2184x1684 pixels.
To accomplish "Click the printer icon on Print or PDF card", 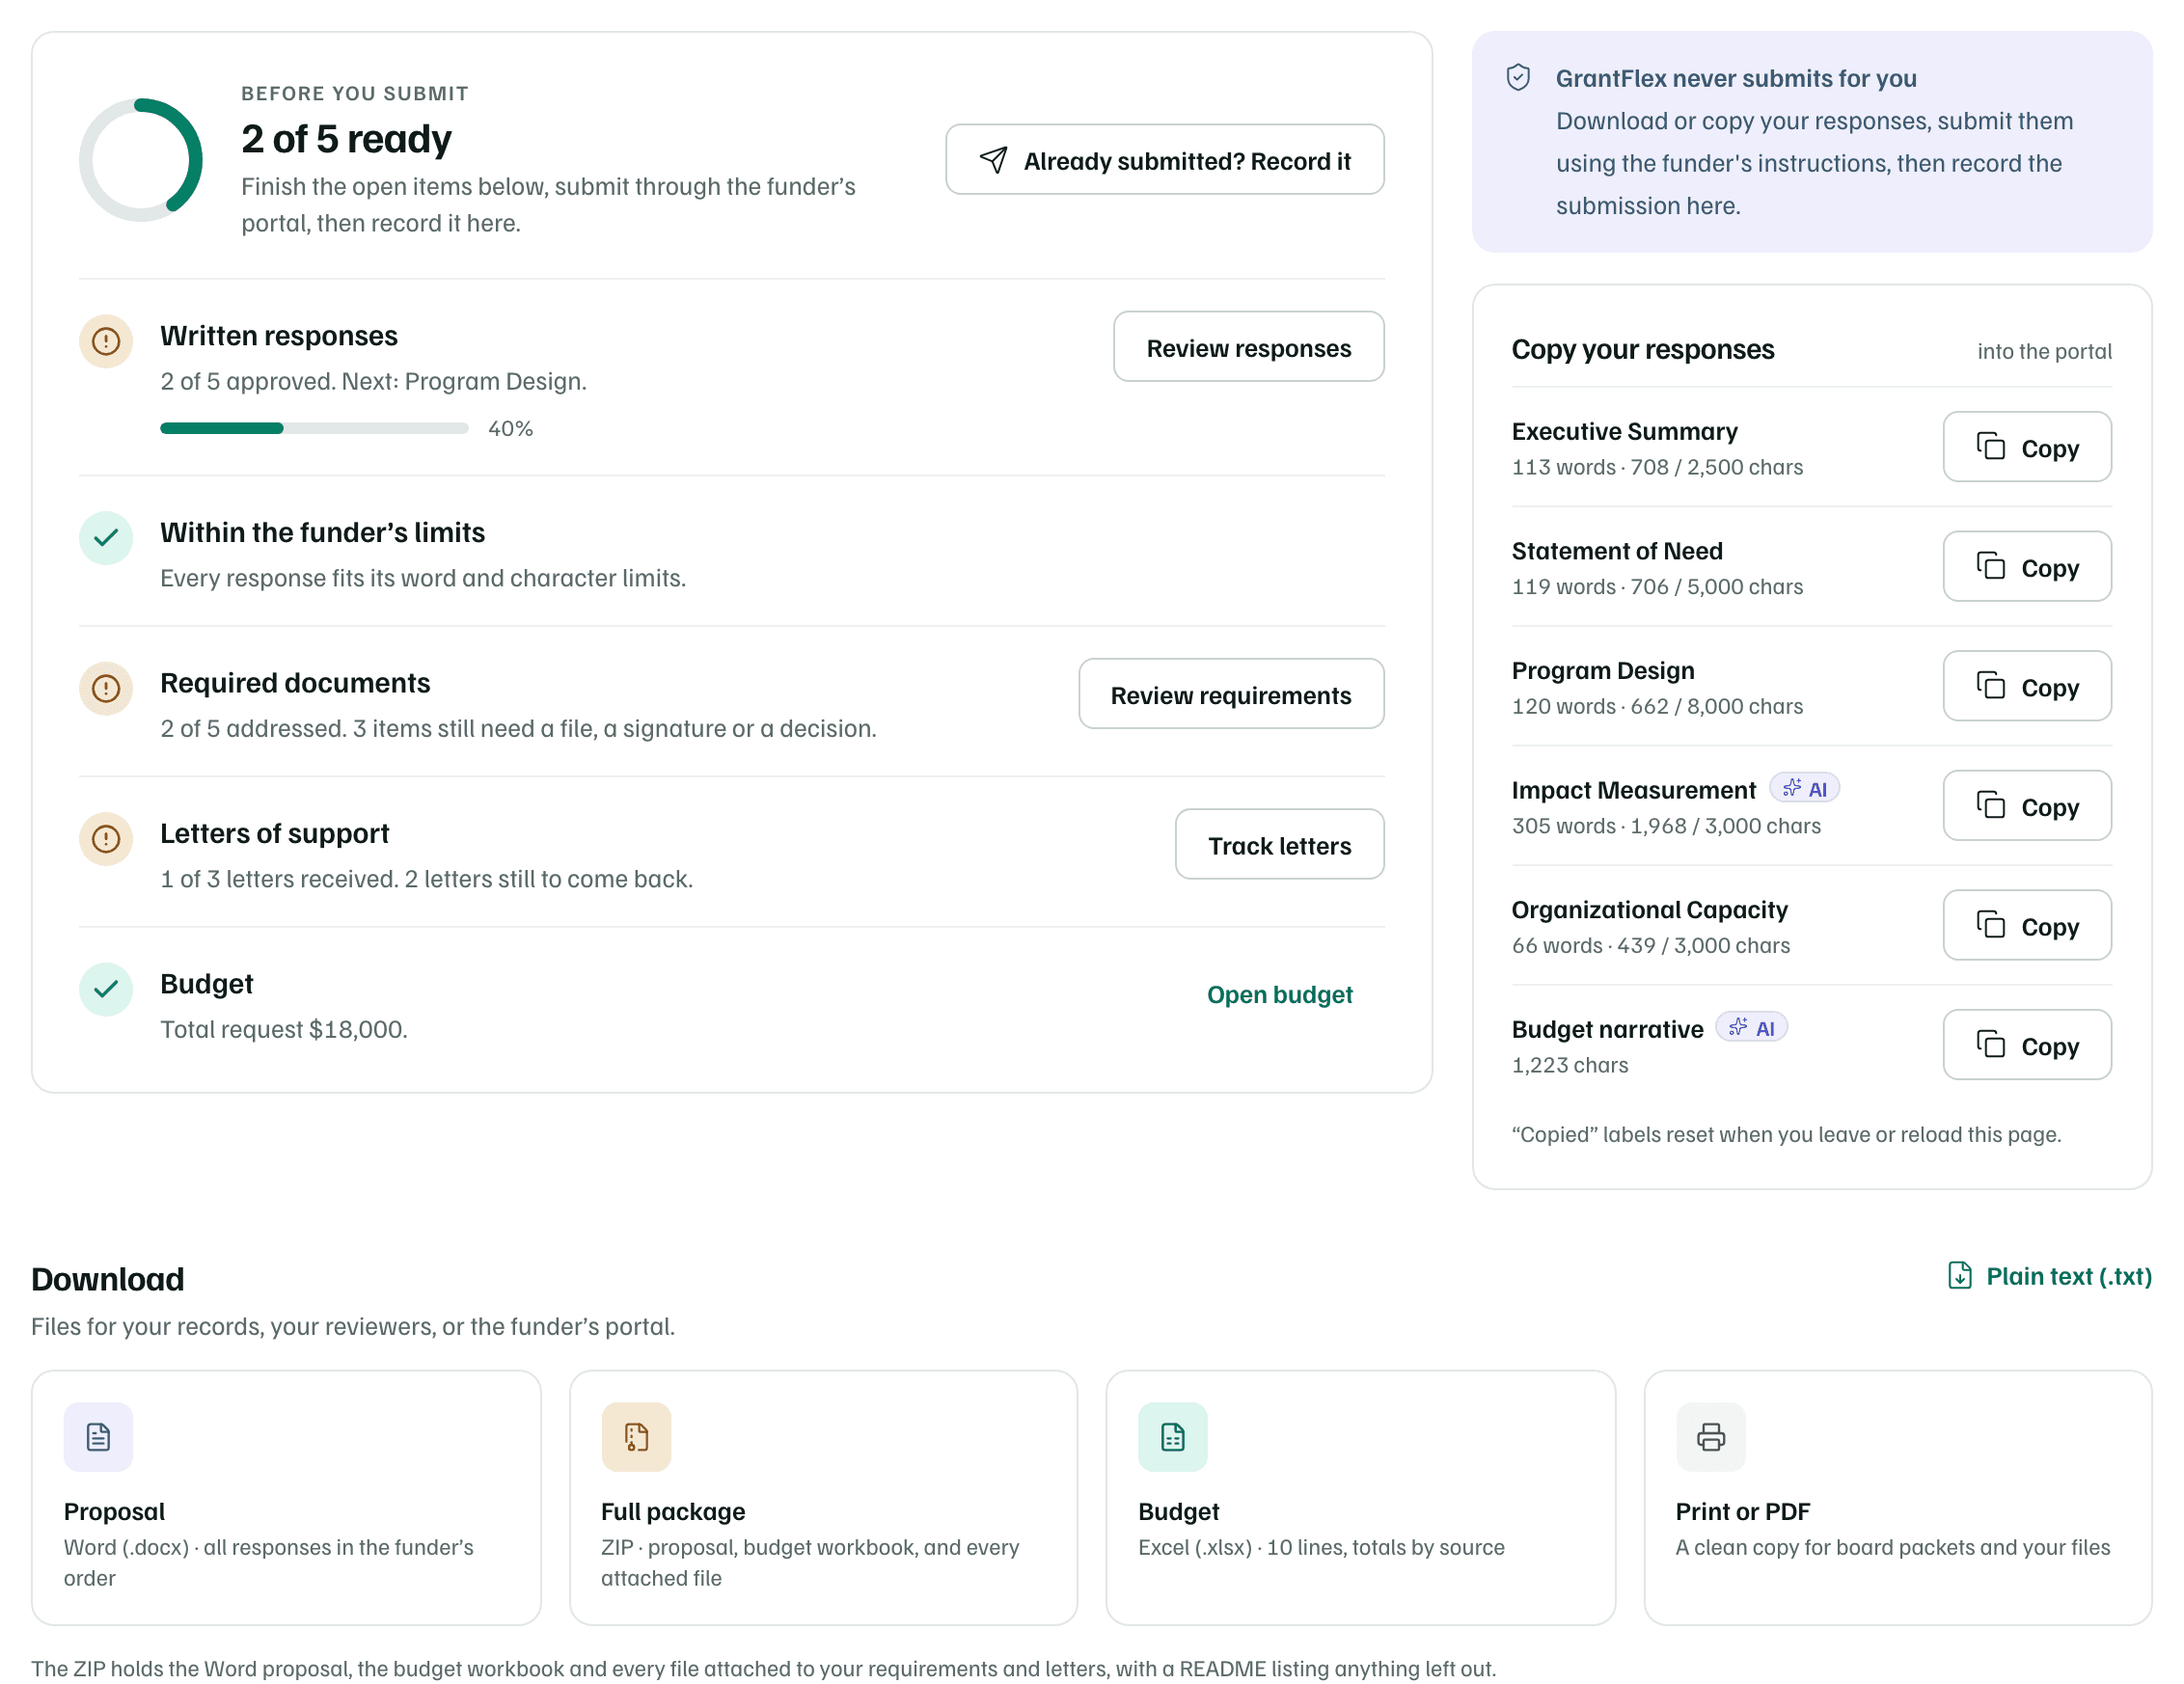I will click(x=1711, y=1437).
